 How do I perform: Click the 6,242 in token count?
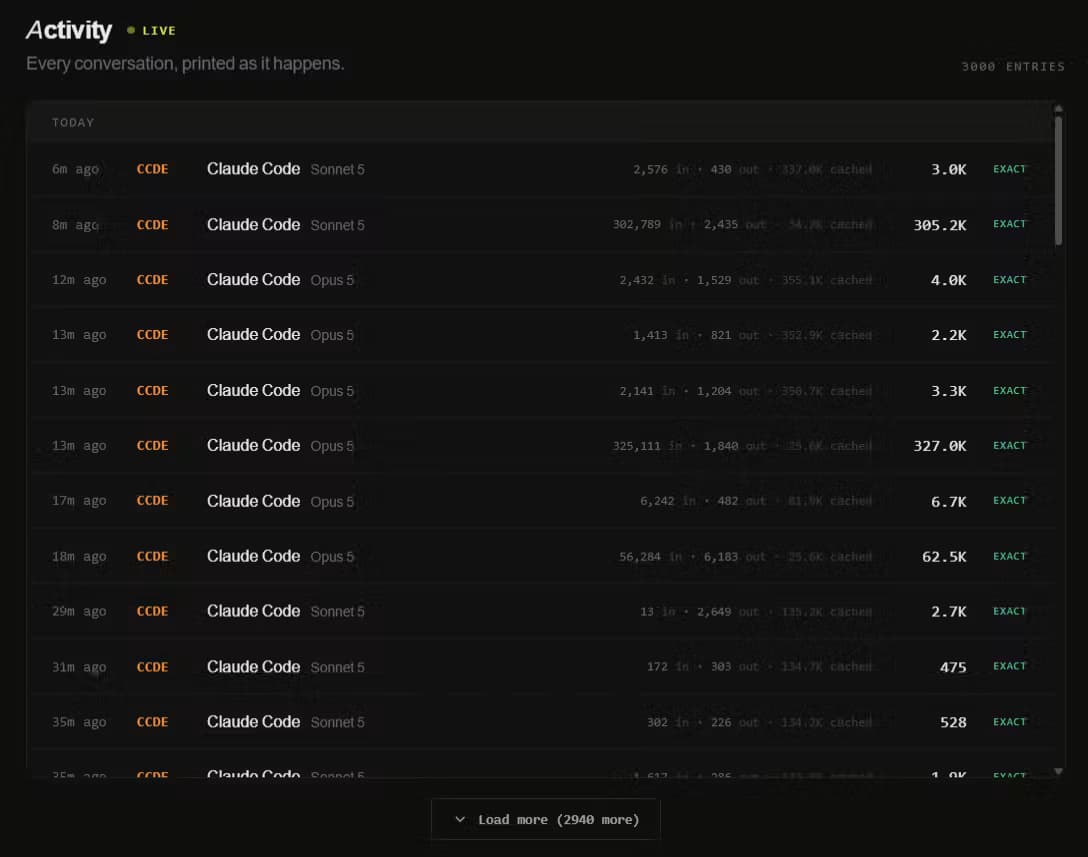[668, 501]
